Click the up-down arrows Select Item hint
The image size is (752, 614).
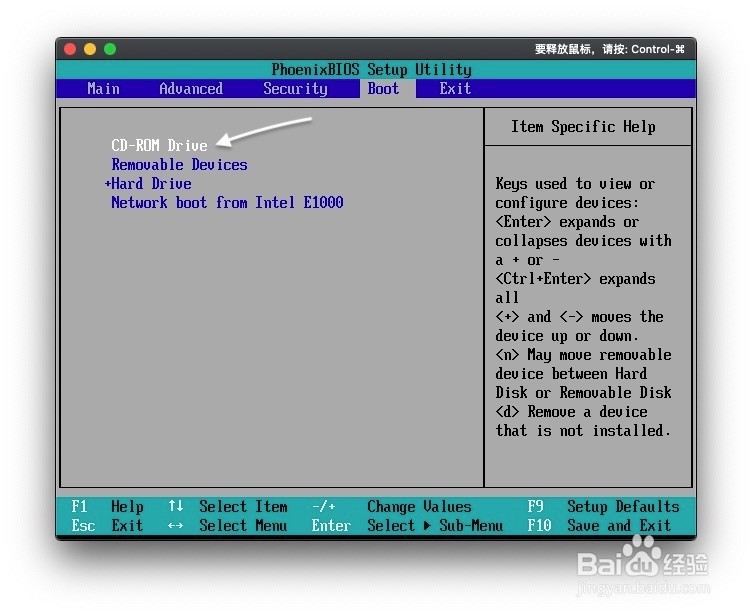[228, 507]
